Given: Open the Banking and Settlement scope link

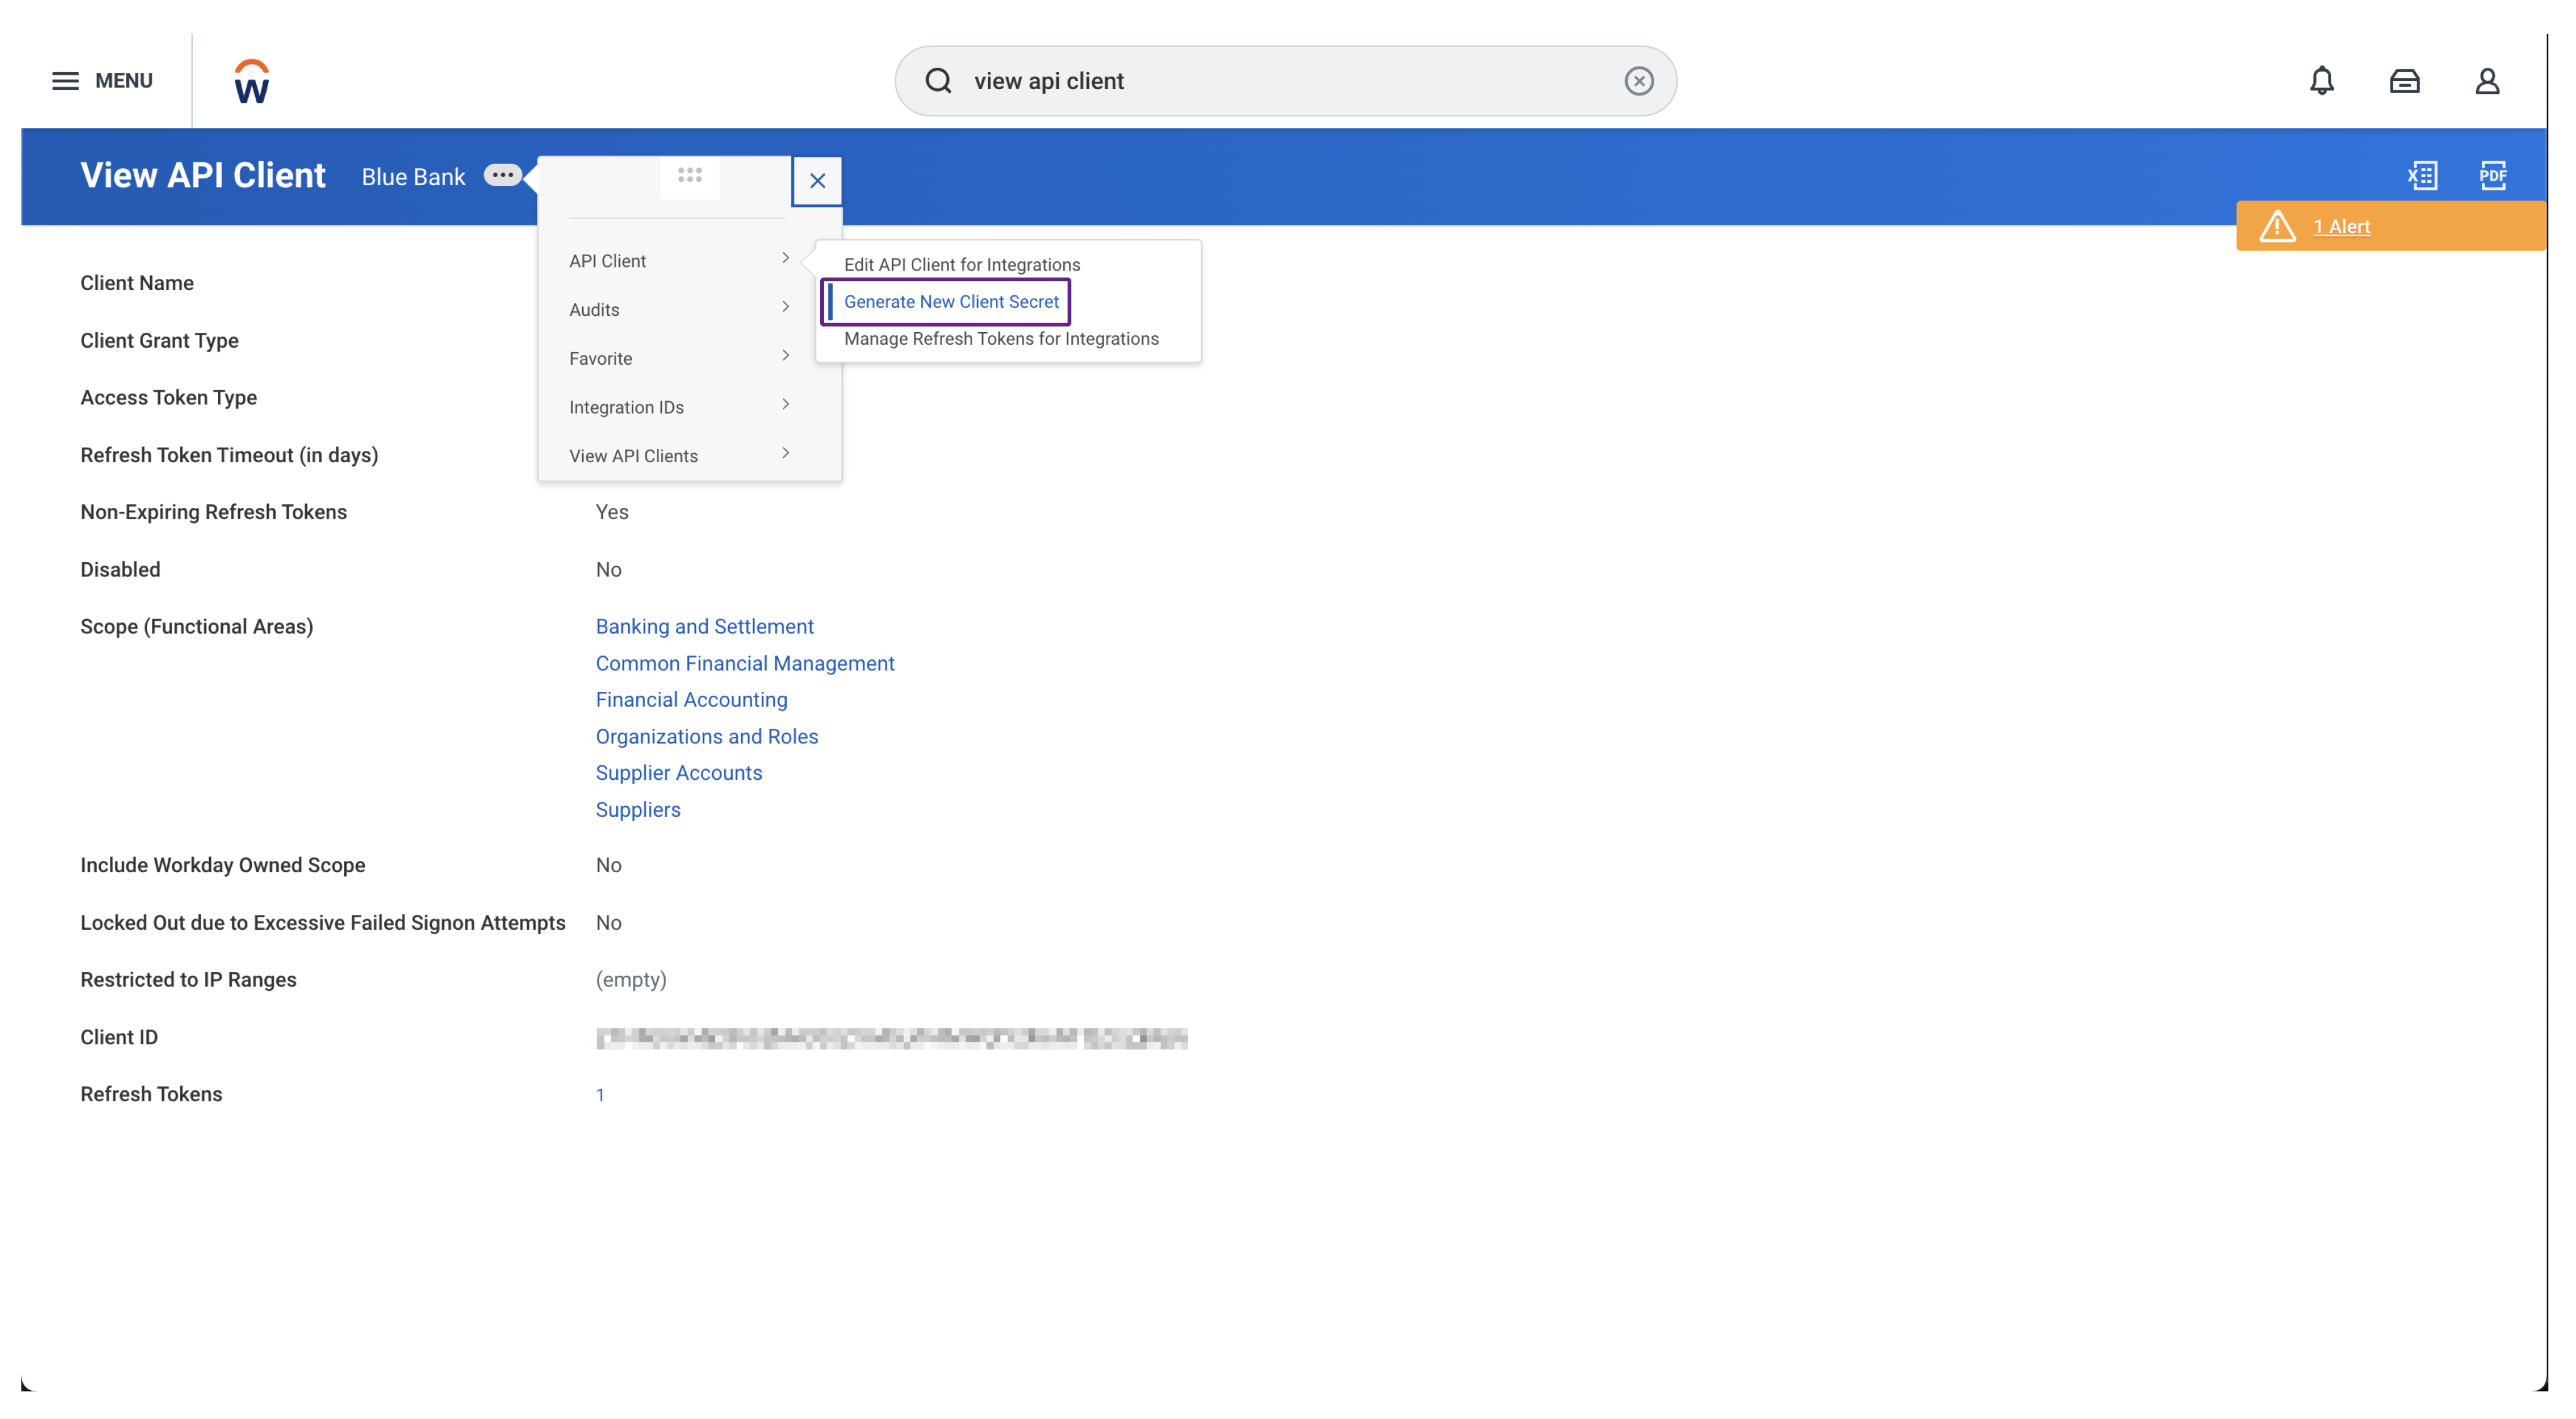Looking at the screenshot, I should (x=704, y=626).
